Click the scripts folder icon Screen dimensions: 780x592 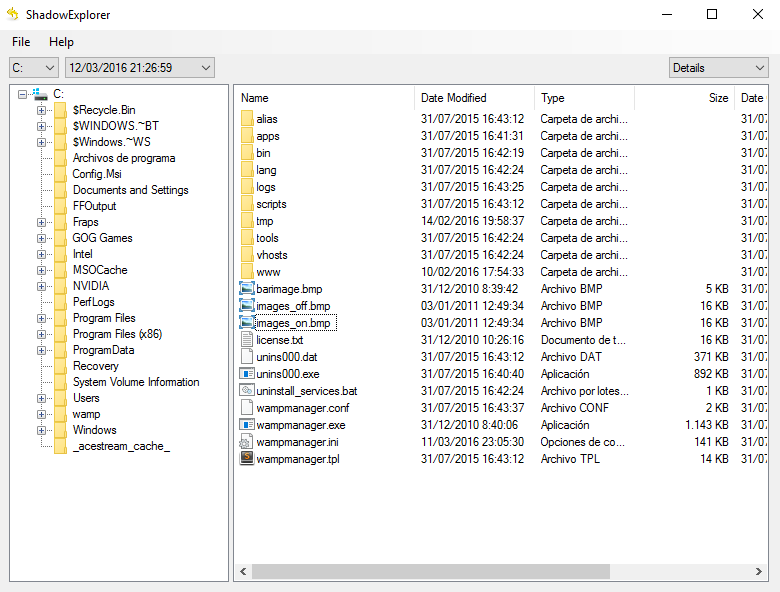(x=247, y=203)
